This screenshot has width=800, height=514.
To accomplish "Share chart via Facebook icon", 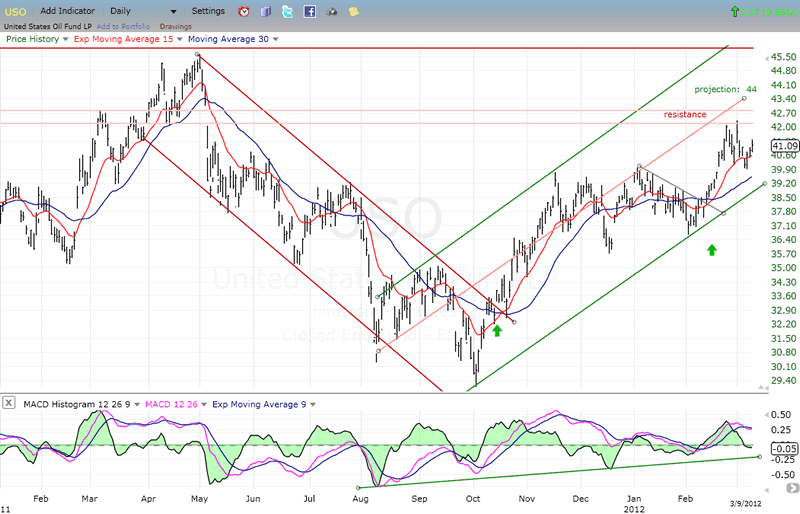I will click(309, 11).
